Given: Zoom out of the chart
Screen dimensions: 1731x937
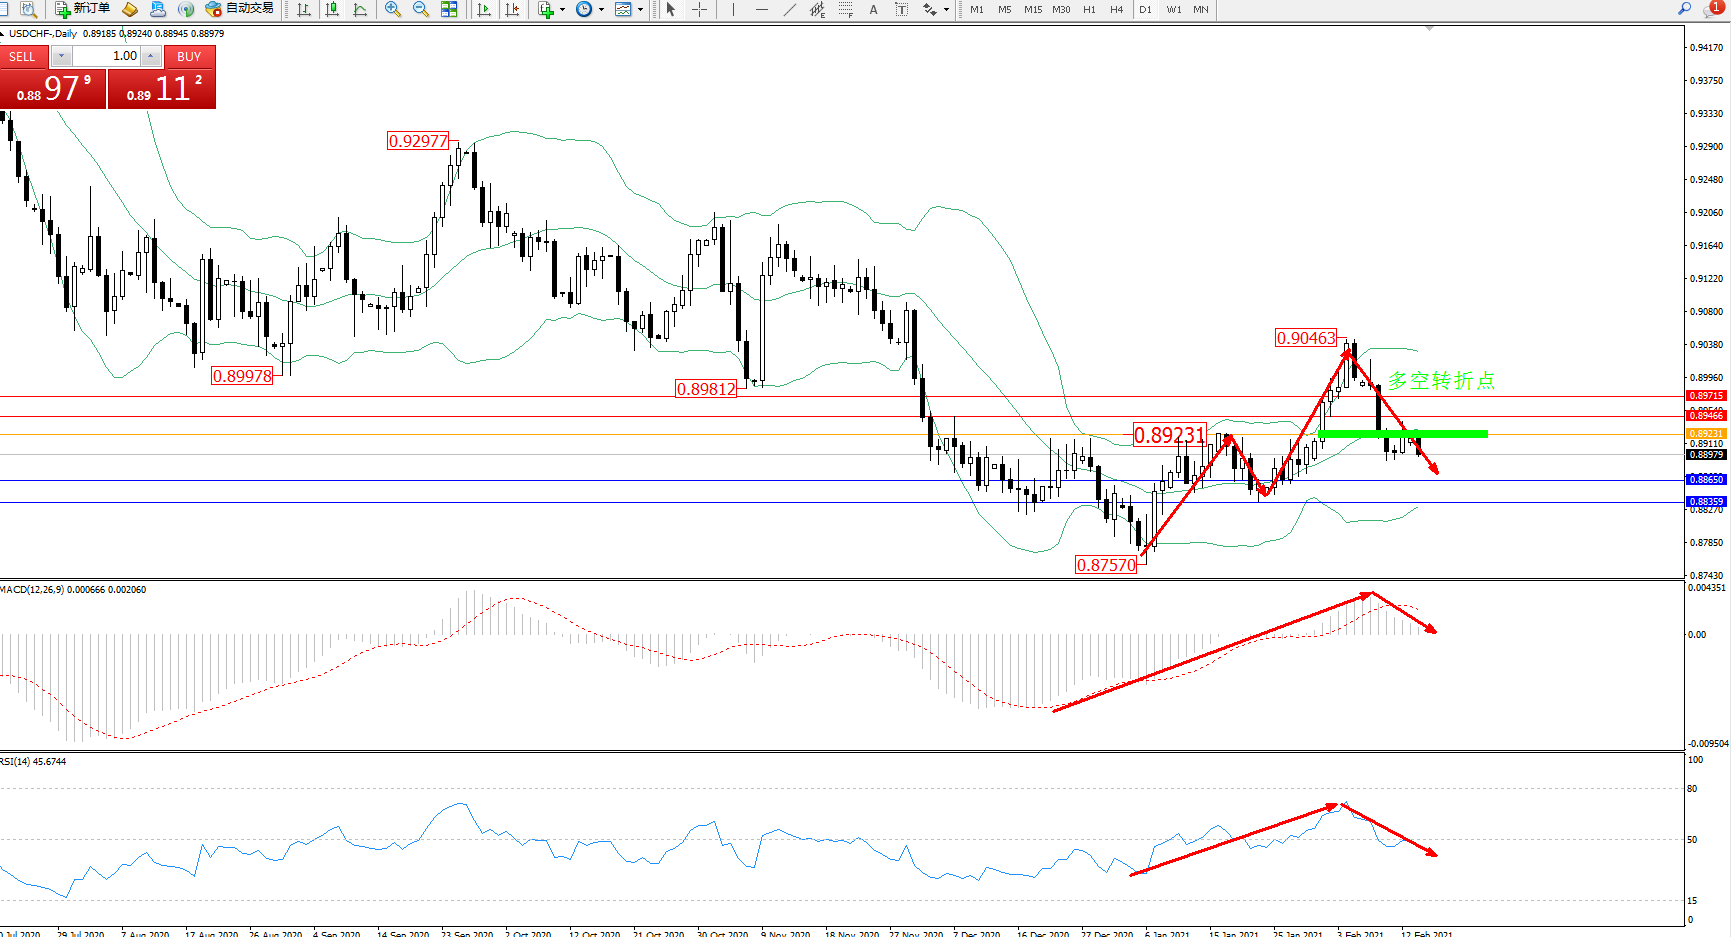Looking at the screenshot, I should pyautogui.click(x=421, y=9).
